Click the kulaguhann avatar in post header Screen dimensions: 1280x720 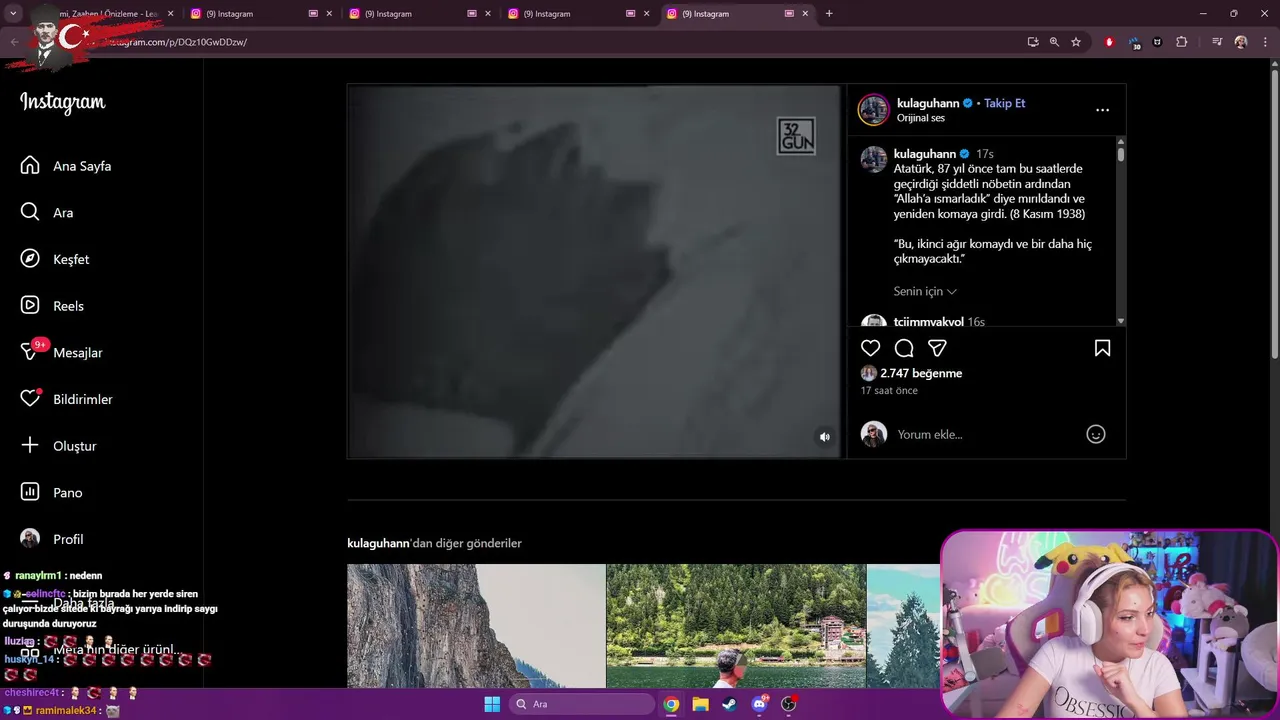[873, 110]
